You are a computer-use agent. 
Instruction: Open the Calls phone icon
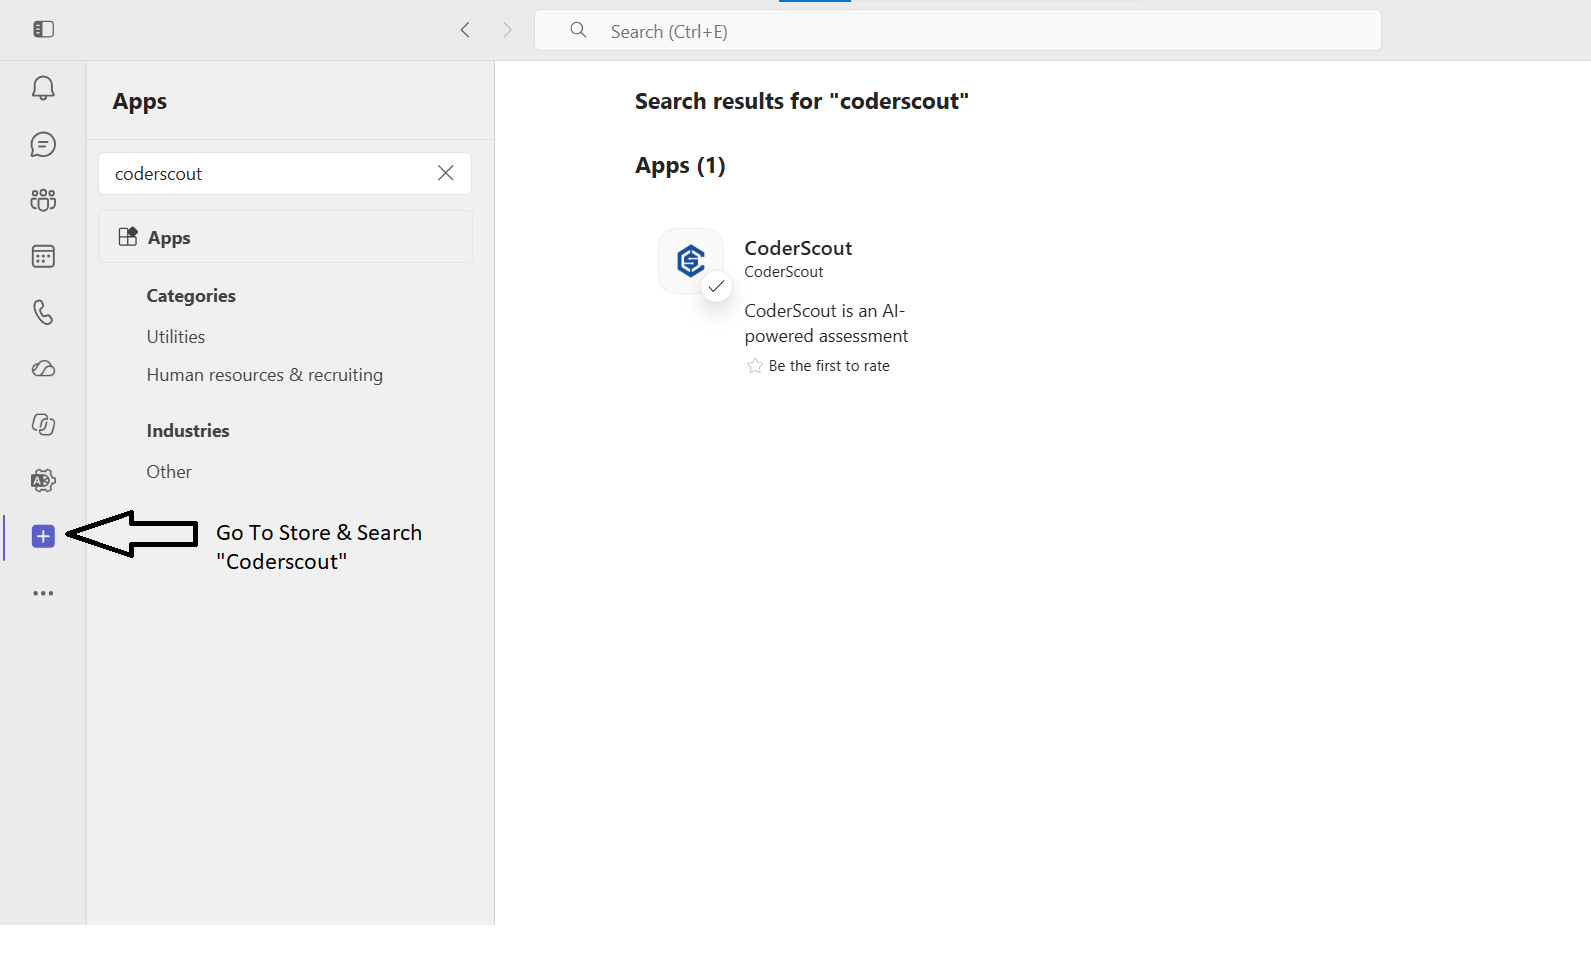point(43,313)
